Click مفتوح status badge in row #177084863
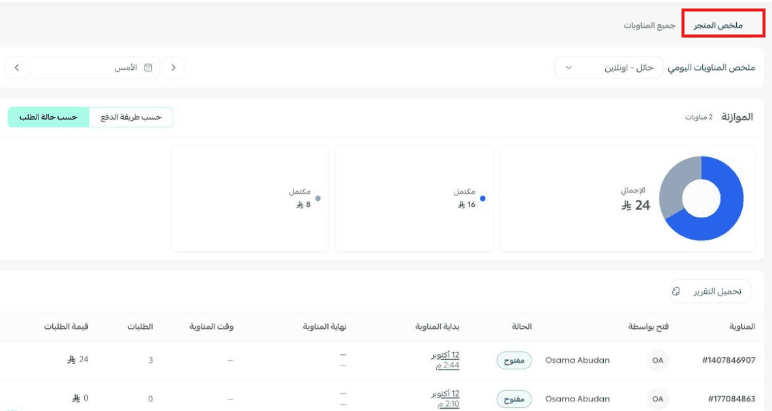This screenshot has height=411, width=772. [x=514, y=399]
